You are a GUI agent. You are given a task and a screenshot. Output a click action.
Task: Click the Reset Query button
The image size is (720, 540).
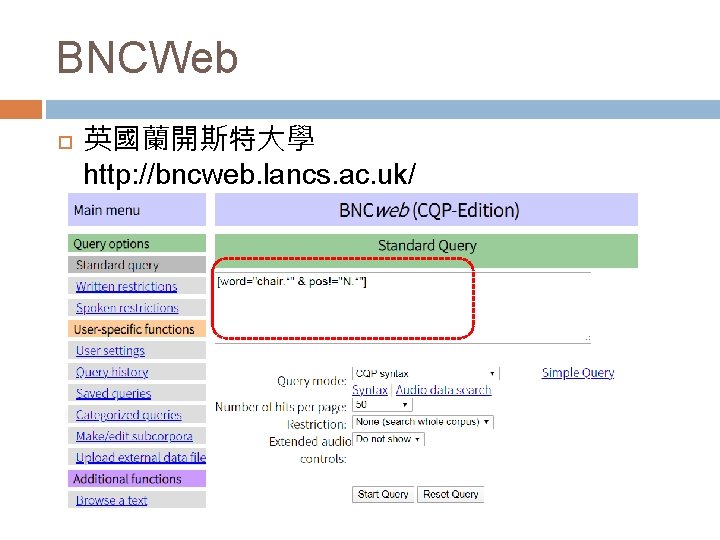pos(450,494)
